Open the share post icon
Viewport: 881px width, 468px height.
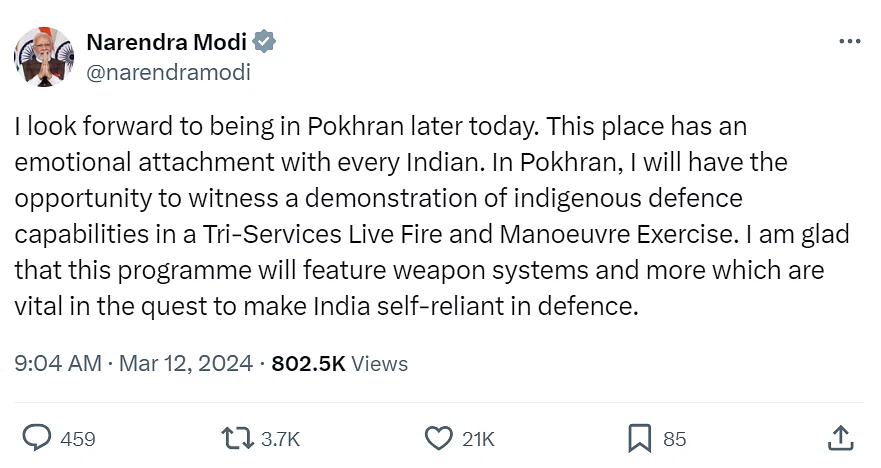(841, 438)
